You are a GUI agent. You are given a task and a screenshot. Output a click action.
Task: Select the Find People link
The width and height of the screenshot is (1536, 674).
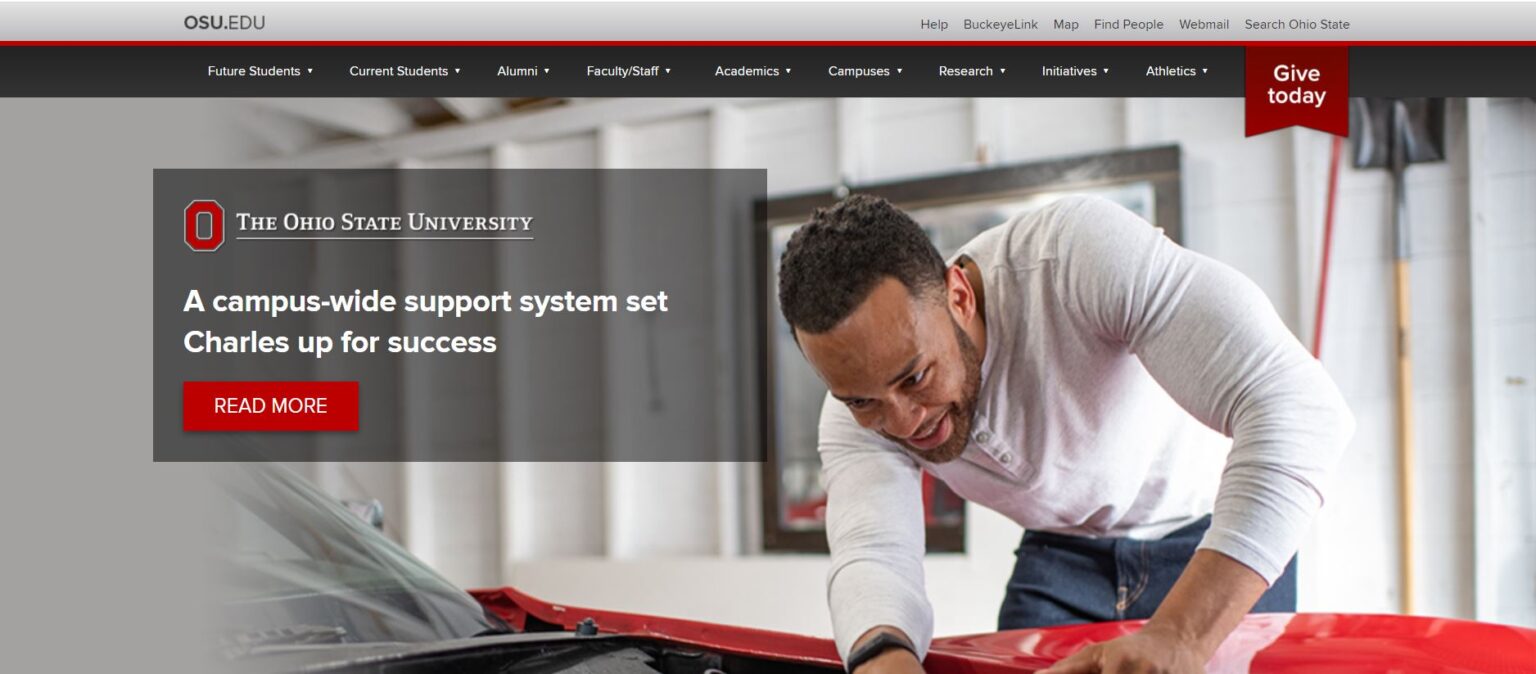click(1128, 24)
